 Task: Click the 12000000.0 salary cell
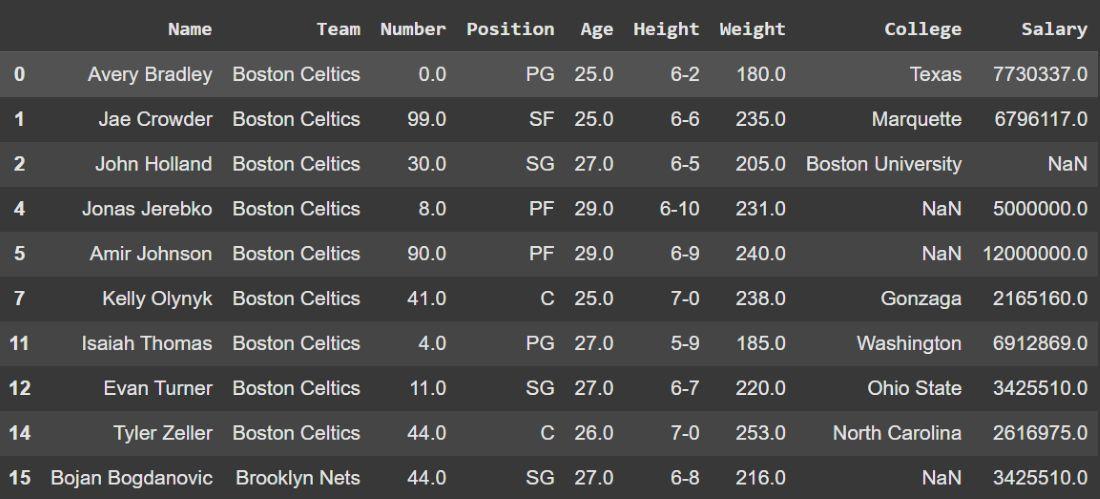click(x=1035, y=254)
